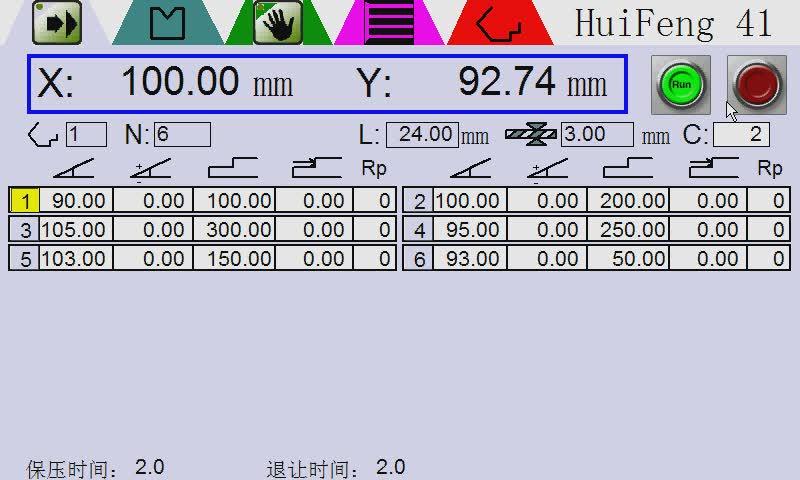Click the right back gauge position icon
The height and width of the screenshot is (480, 800).
[628, 168]
